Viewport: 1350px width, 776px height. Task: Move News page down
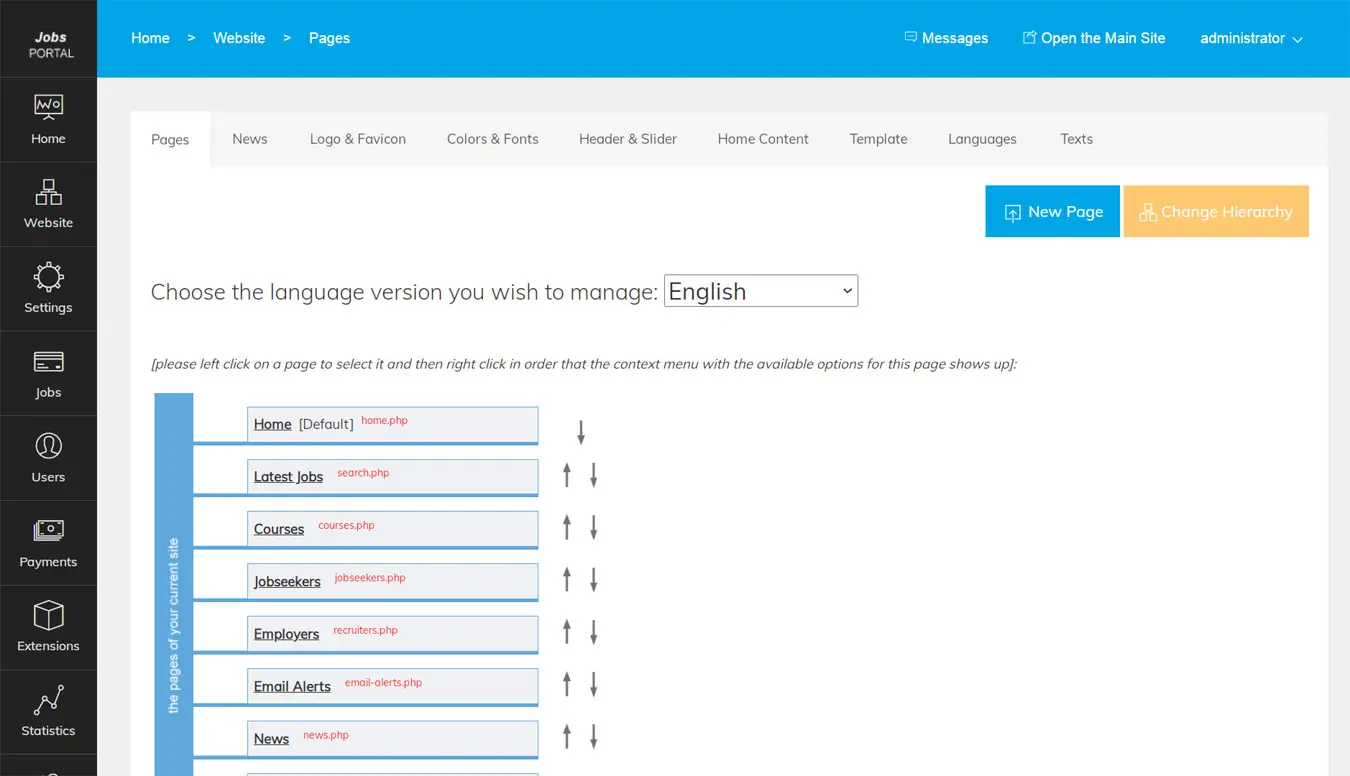click(593, 737)
